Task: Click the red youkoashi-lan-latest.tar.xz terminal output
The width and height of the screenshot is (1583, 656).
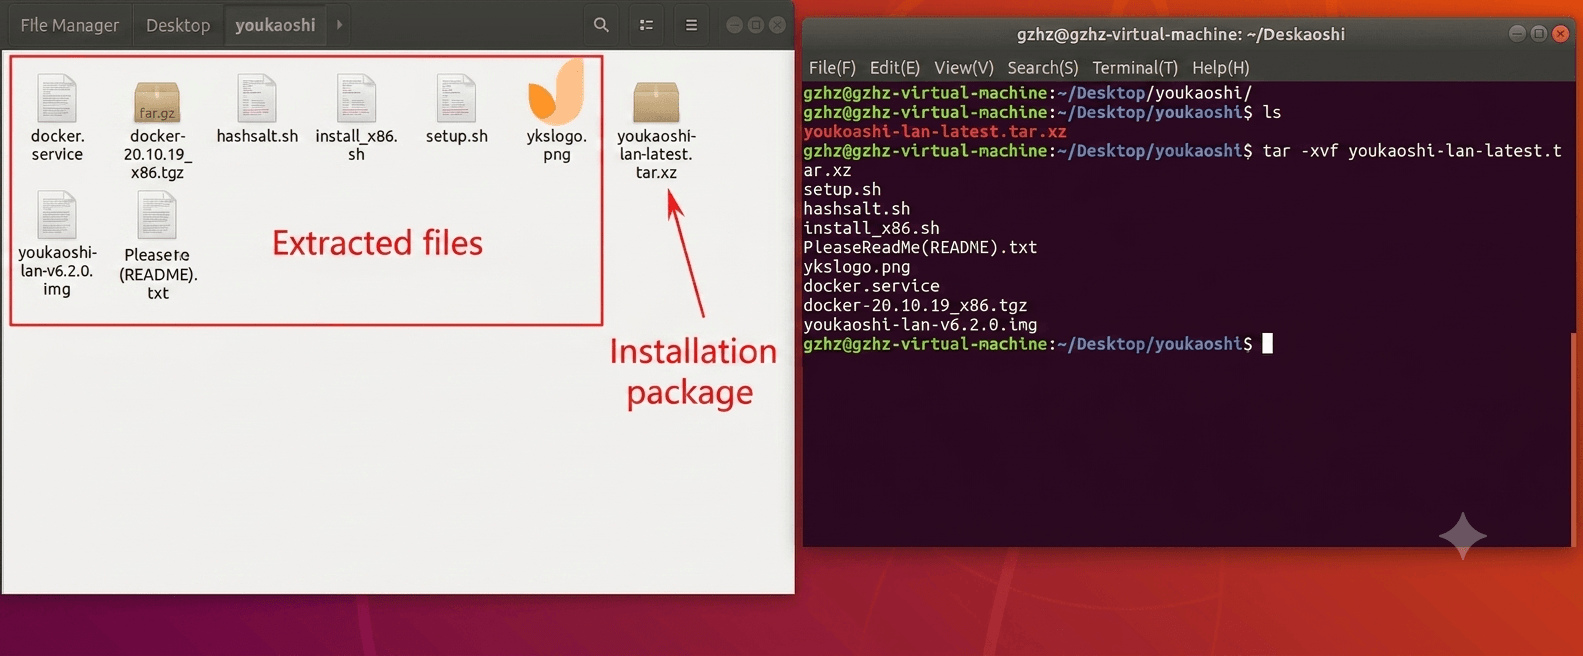Action: coord(935,132)
